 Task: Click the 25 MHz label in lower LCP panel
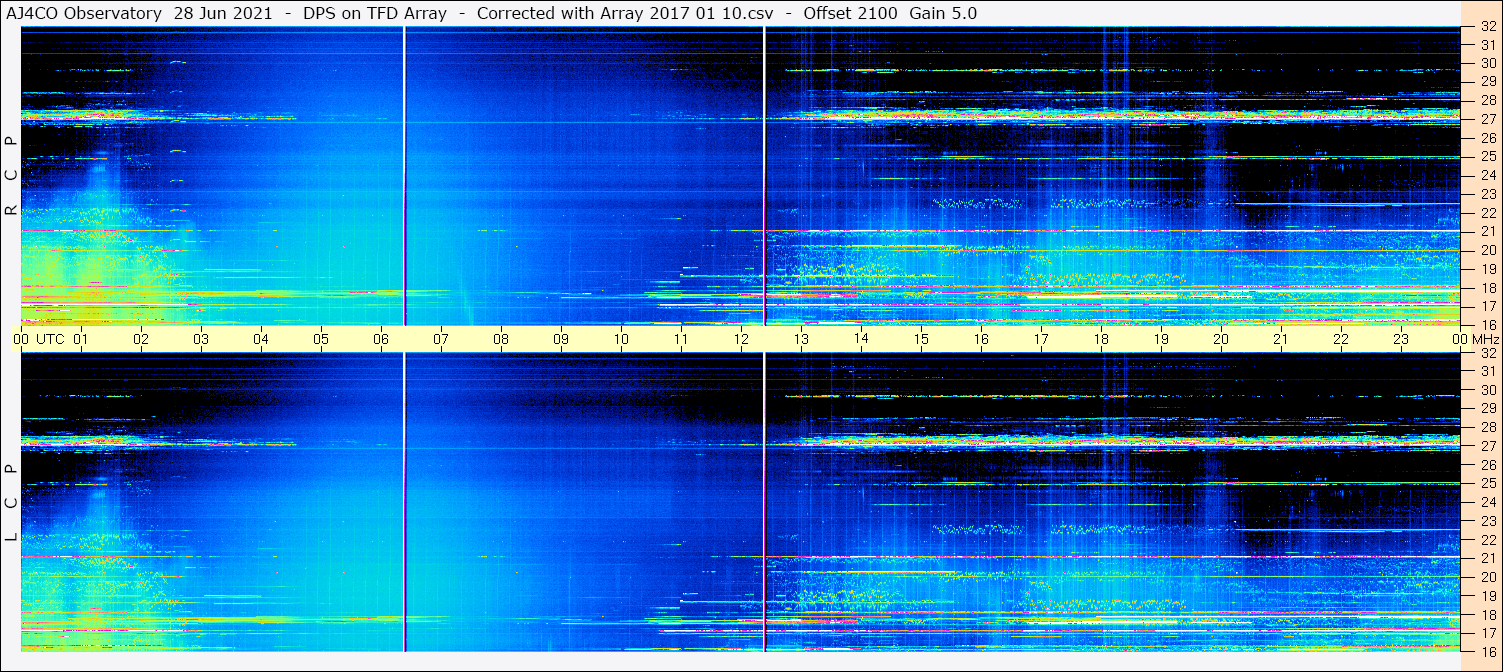[1487, 483]
